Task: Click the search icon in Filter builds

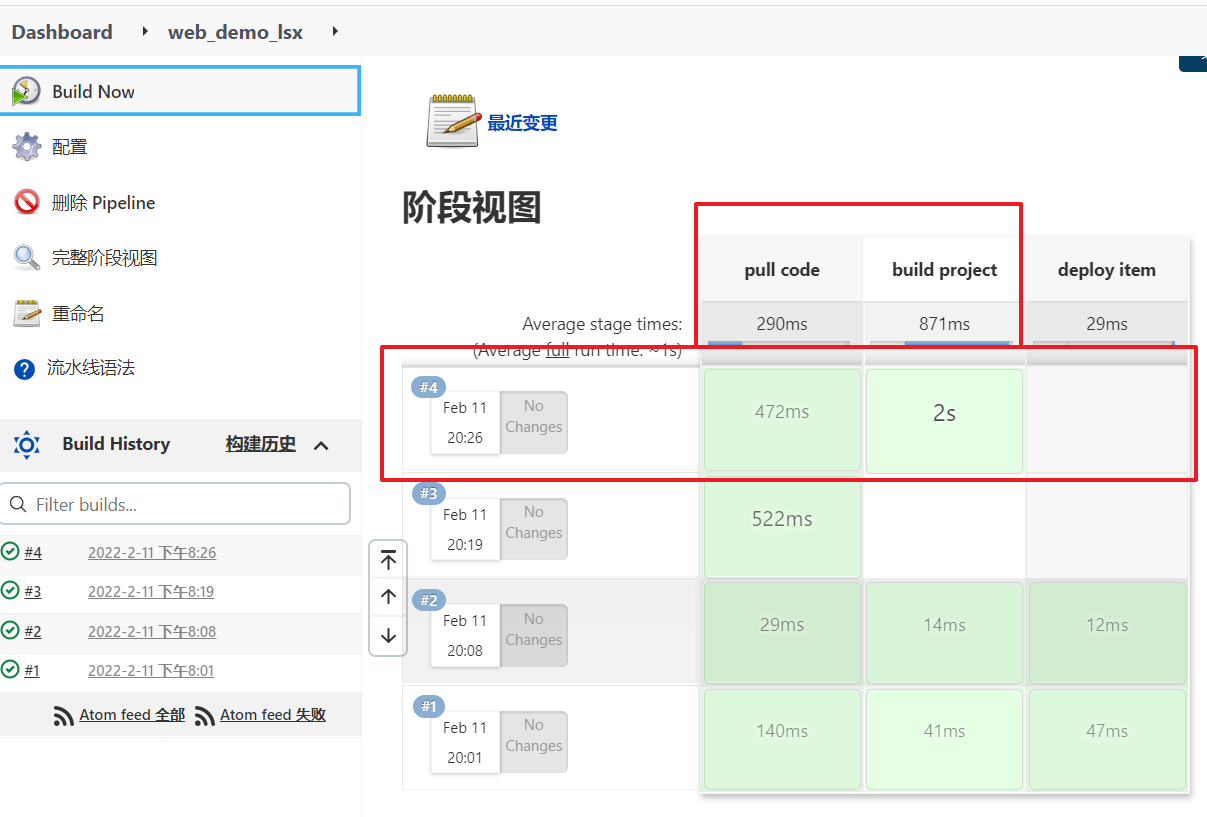Action: pos(18,504)
